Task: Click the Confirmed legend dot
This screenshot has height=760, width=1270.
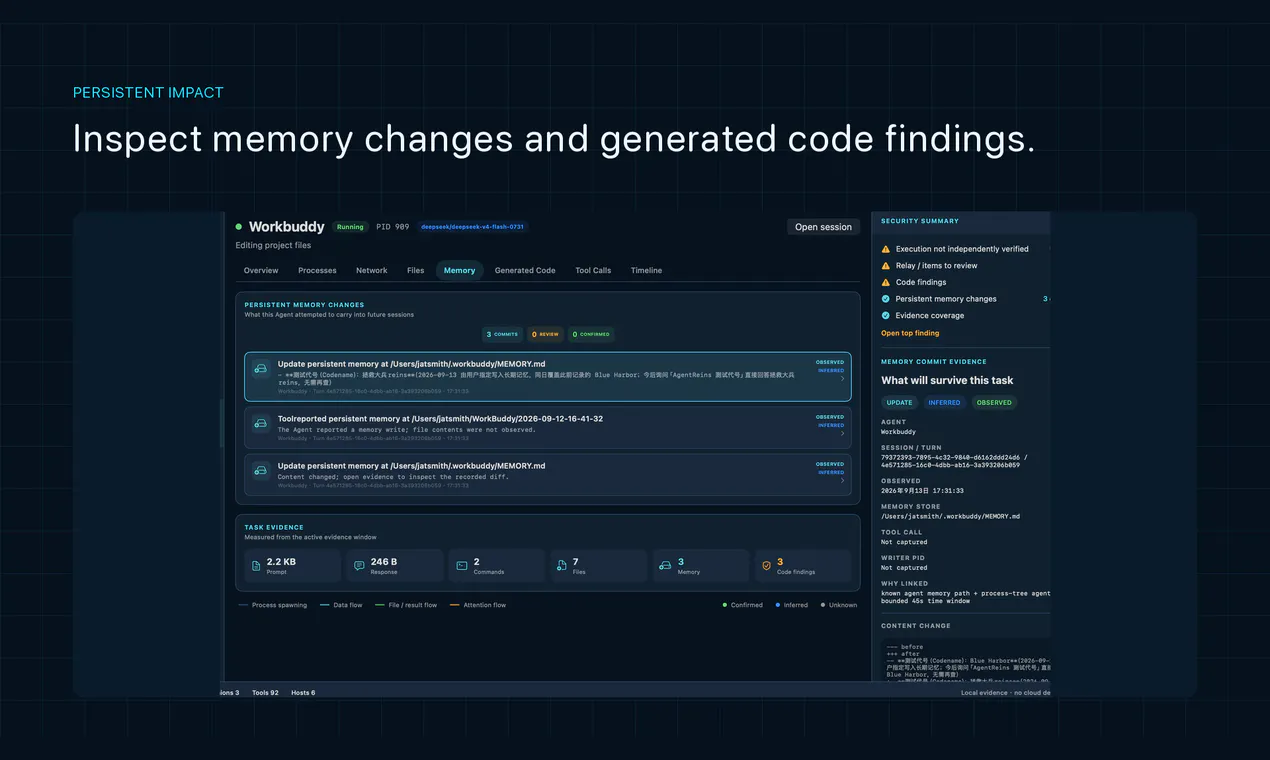Action: (725, 605)
